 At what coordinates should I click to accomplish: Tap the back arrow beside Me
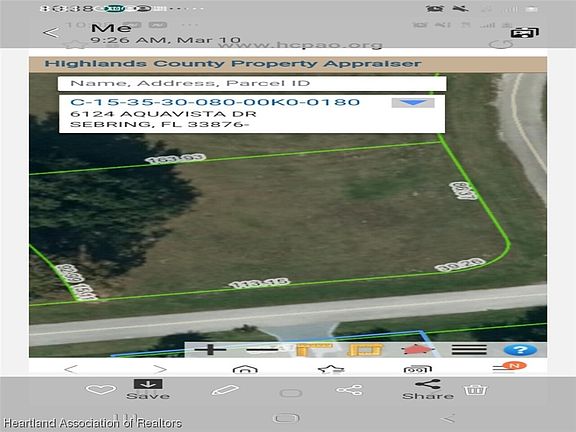(51, 33)
